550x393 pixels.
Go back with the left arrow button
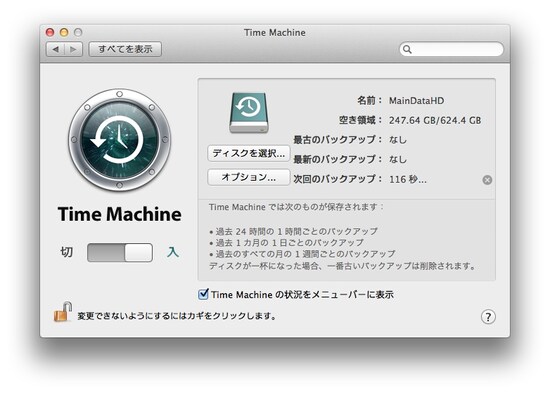point(55,49)
